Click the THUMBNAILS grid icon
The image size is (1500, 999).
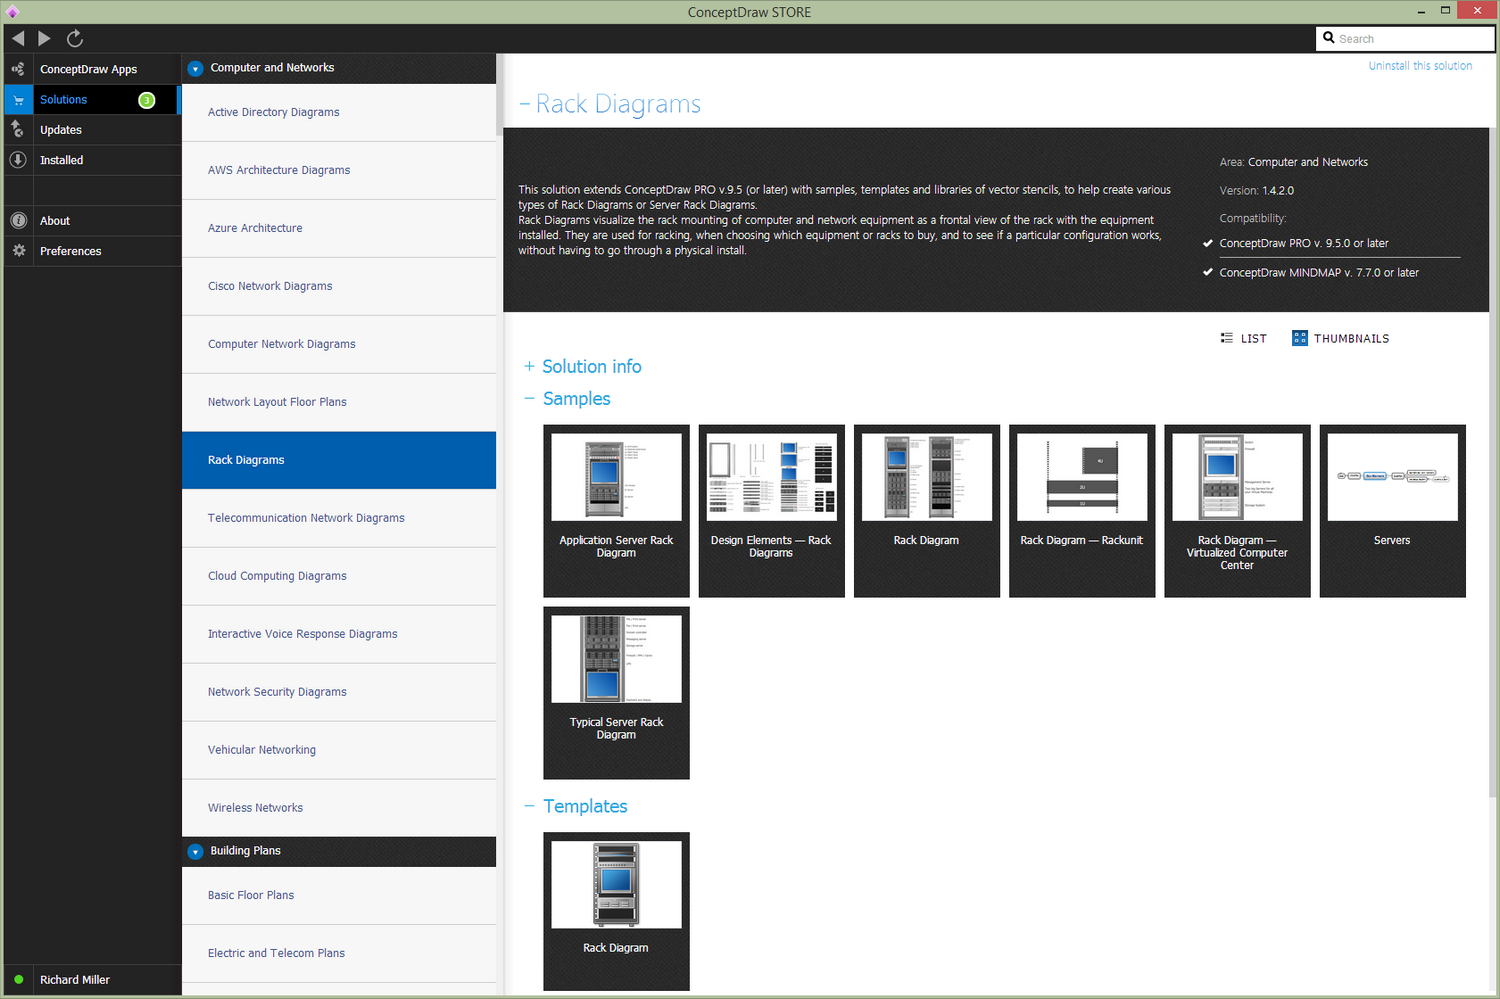pyautogui.click(x=1300, y=338)
